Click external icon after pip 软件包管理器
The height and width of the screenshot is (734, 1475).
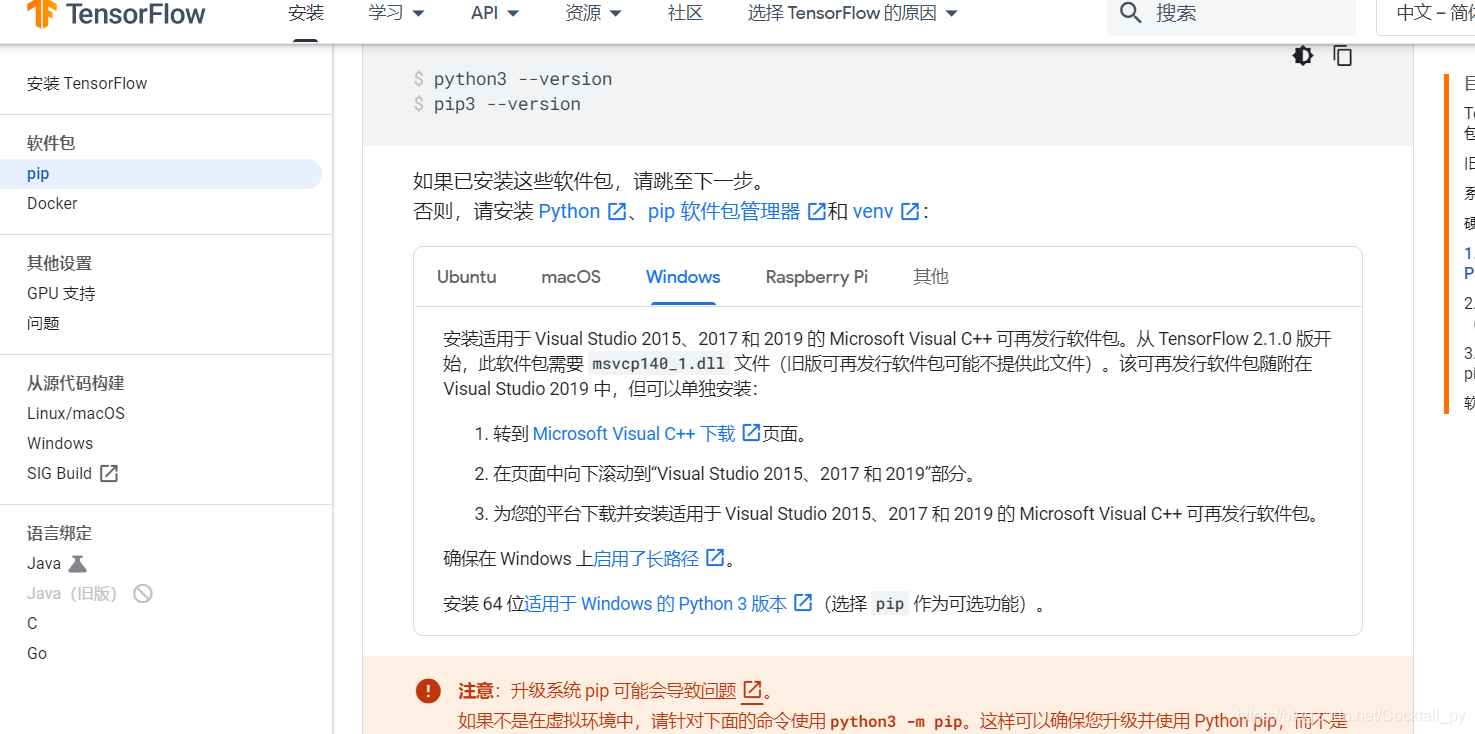[817, 211]
